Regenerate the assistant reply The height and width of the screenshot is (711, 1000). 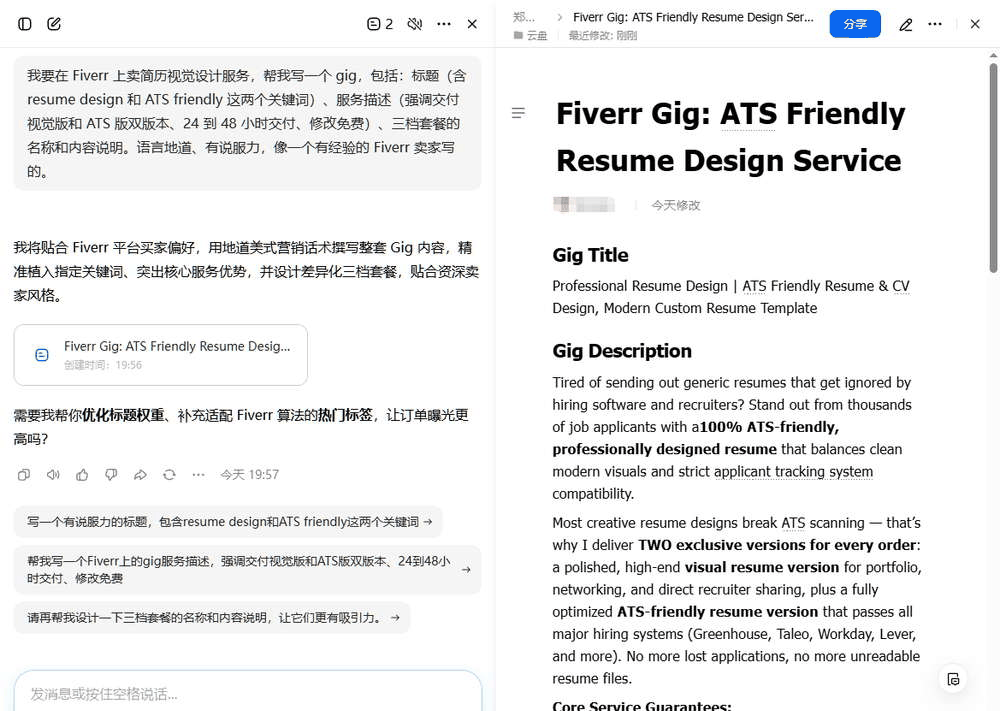click(x=169, y=474)
